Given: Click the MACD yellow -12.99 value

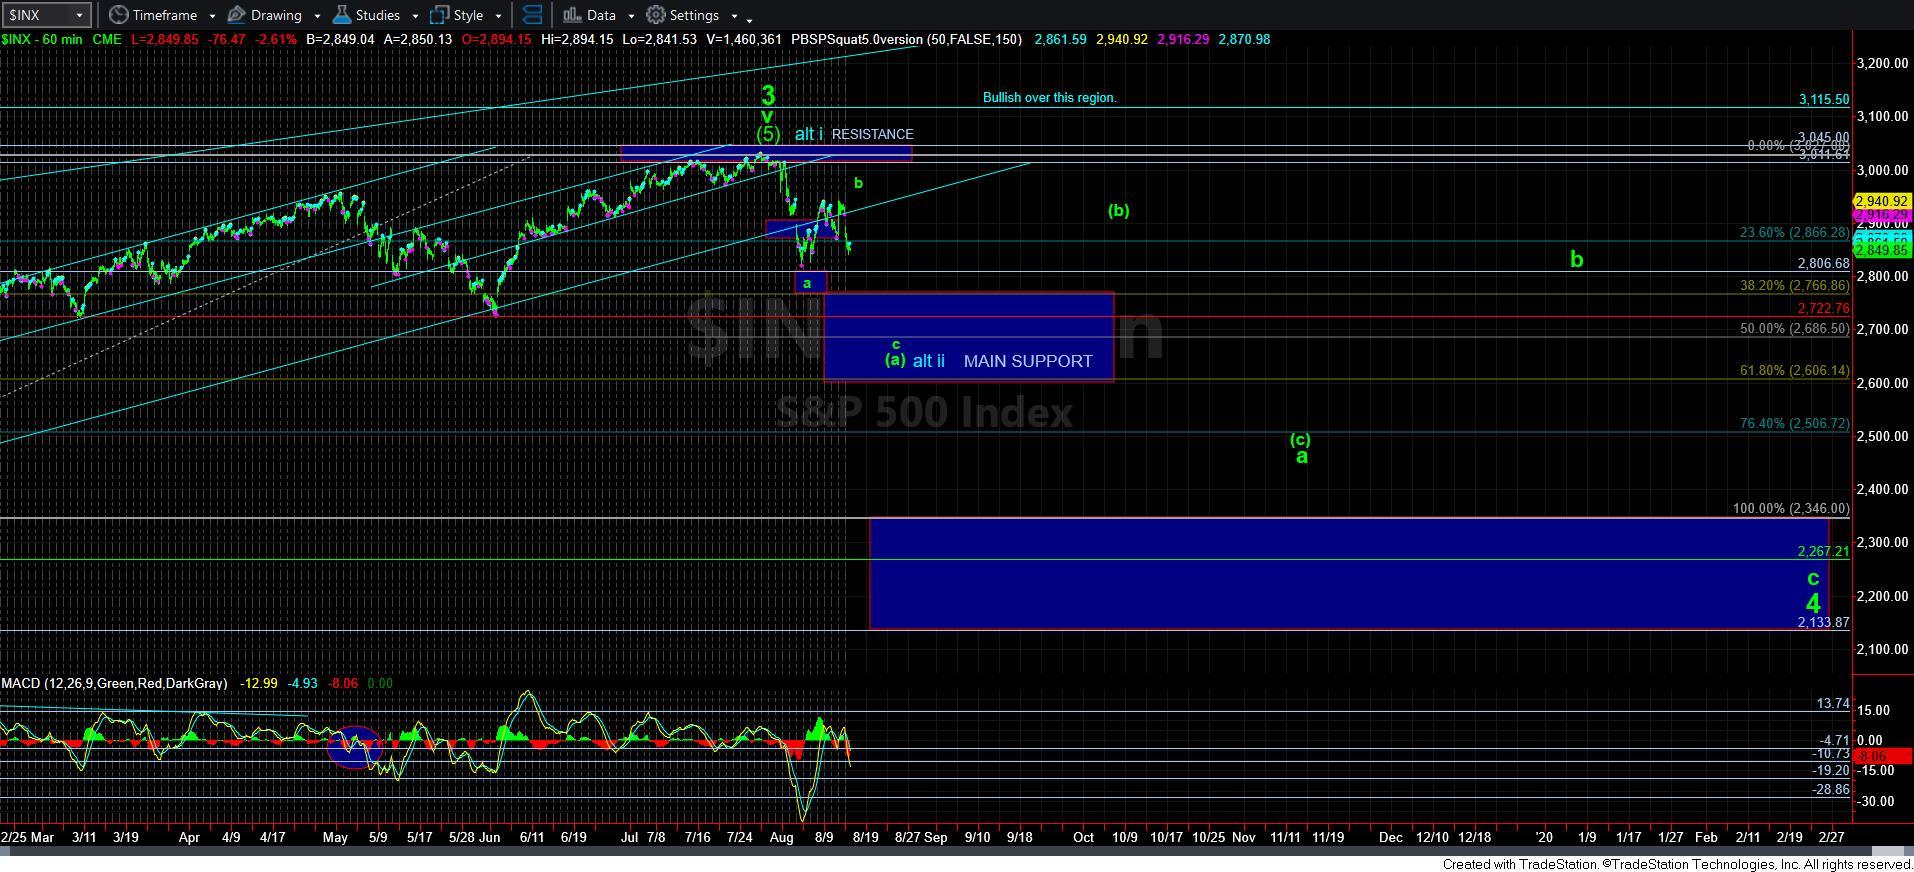Looking at the screenshot, I should tap(260, 683).
